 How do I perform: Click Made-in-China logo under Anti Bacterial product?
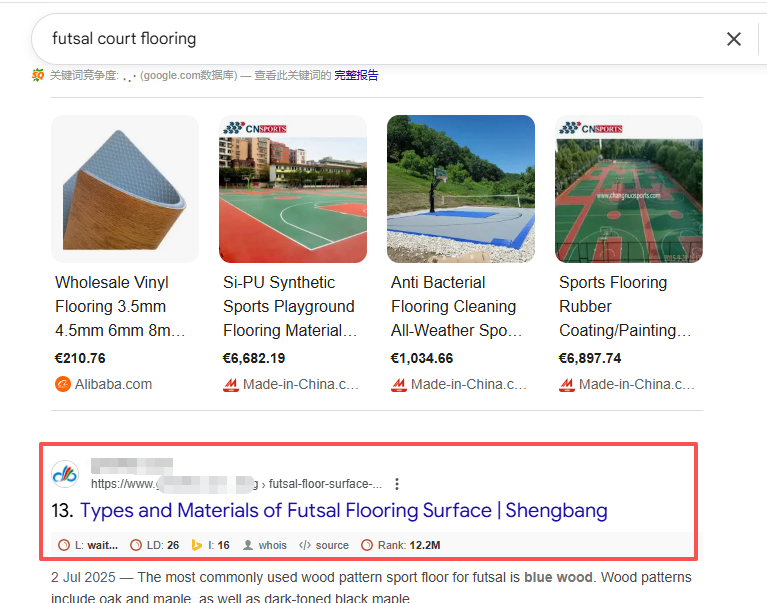coord(399,385)
